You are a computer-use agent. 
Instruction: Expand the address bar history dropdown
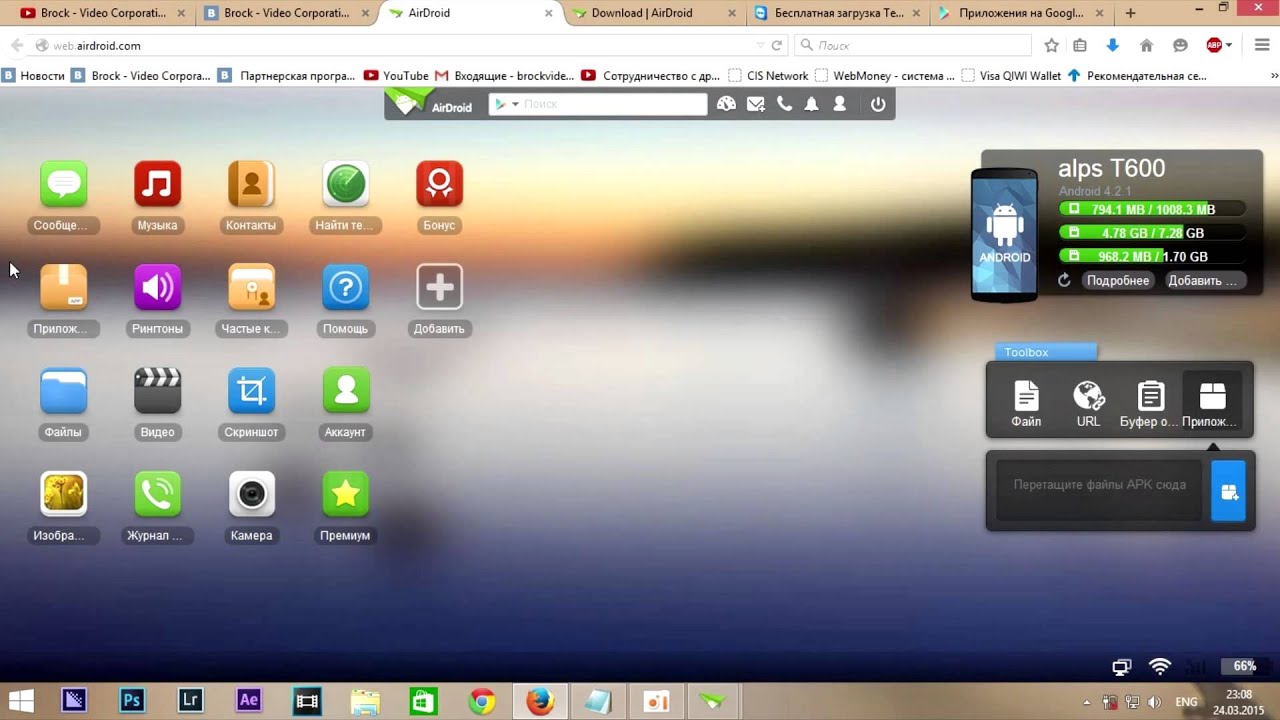tap(761, 45)
